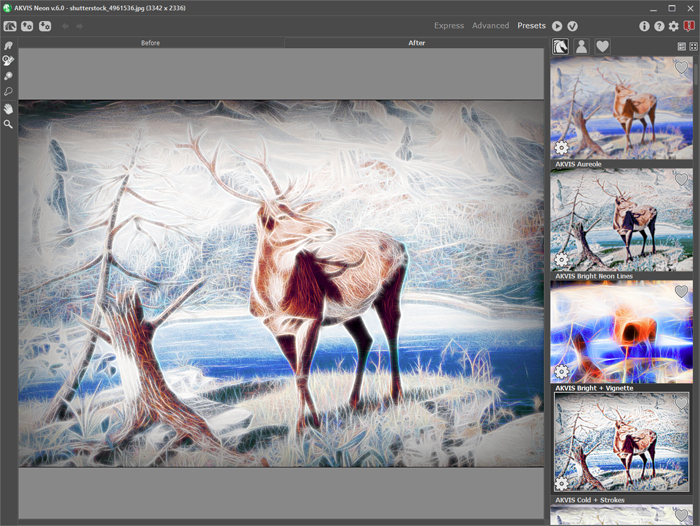Select the Zoom magnifier tool
700x526 pixels.
click(x=8, y=124)
